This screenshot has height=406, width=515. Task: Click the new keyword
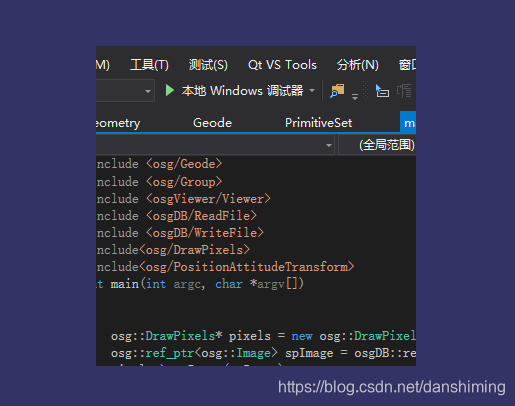coord(302,336)
